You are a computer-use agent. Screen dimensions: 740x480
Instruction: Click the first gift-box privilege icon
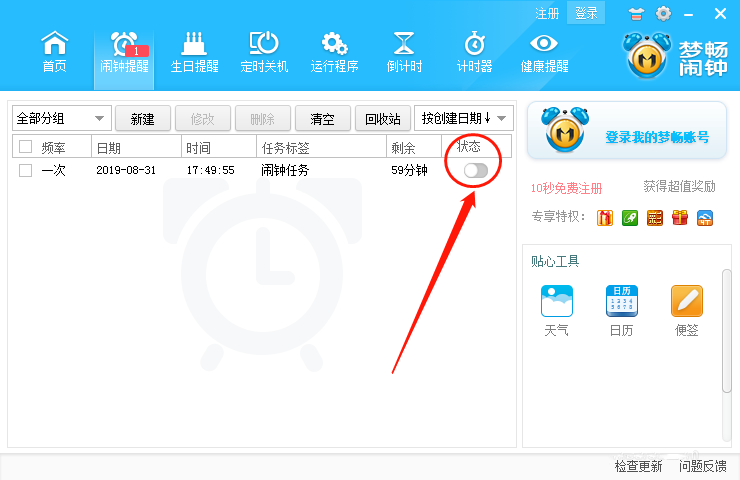[605, 218]
